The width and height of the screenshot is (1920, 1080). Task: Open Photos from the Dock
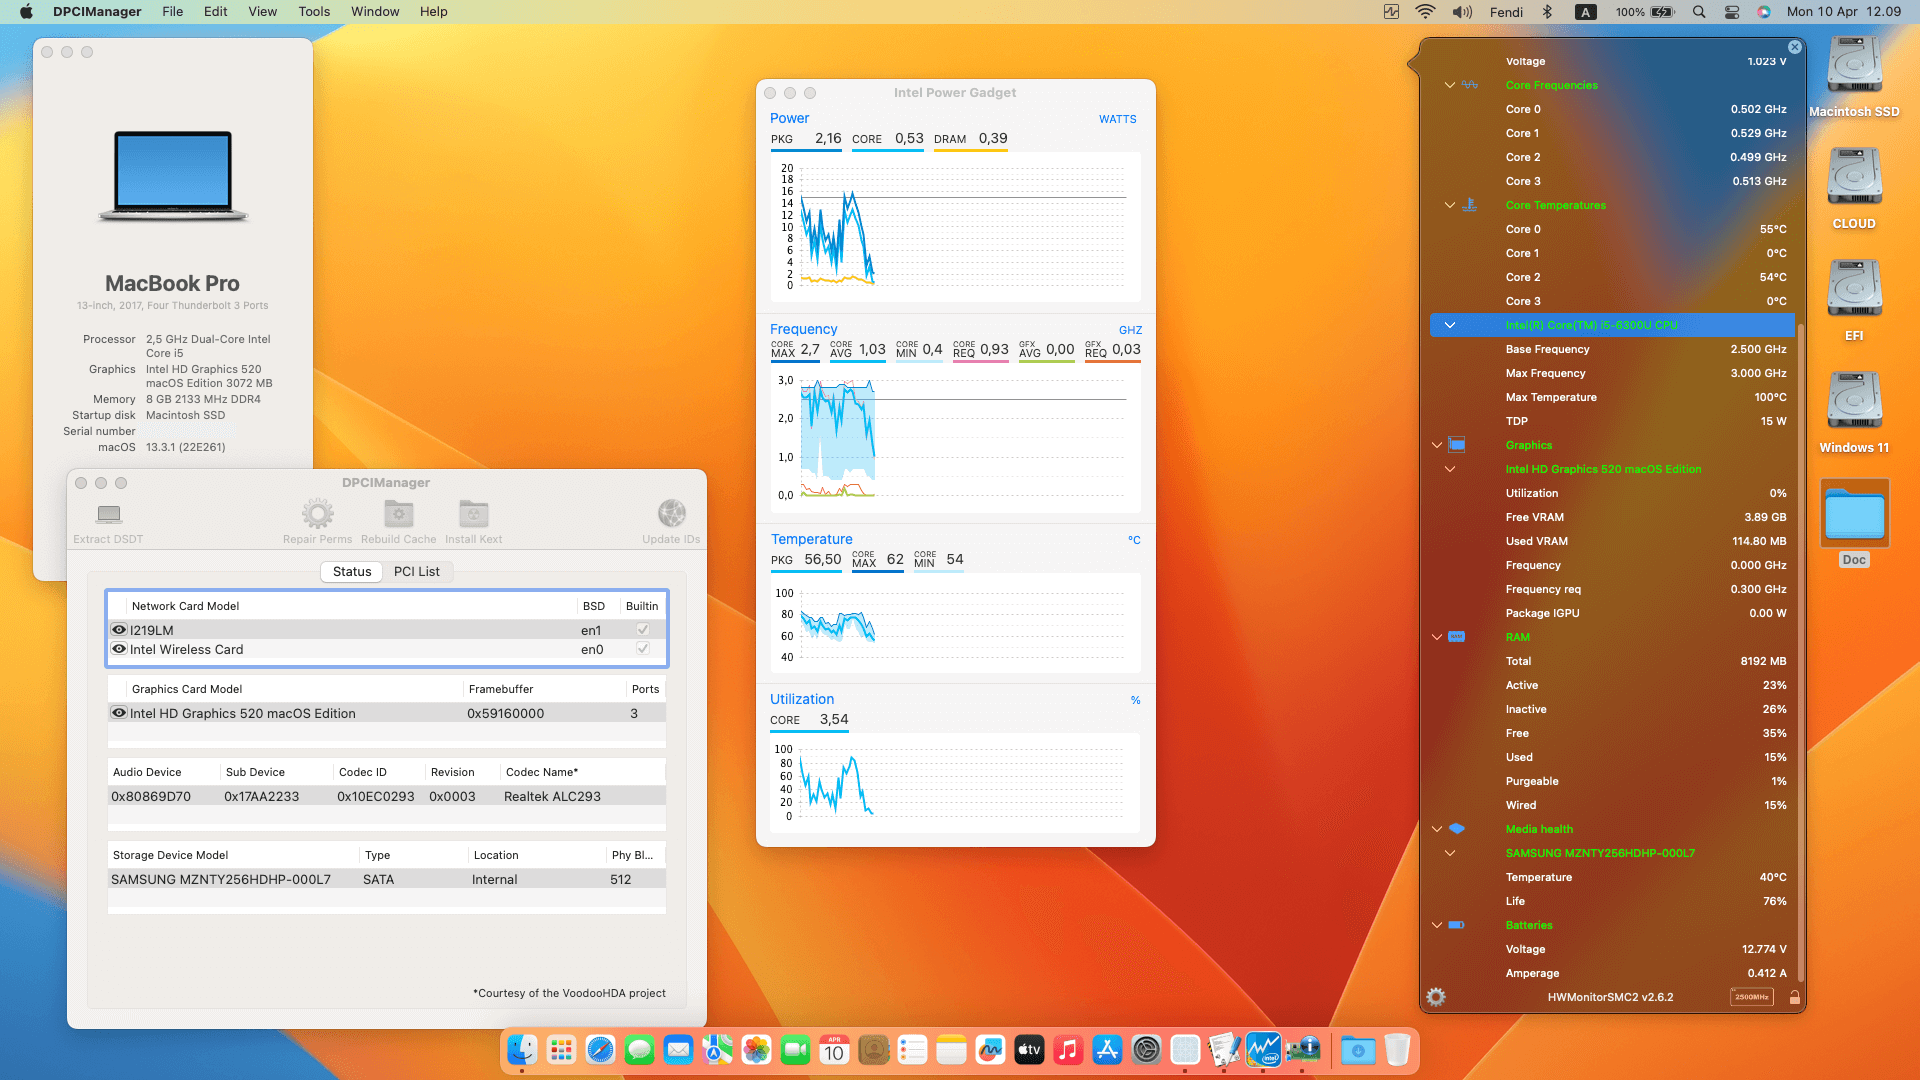click(x=756, y=1050)
